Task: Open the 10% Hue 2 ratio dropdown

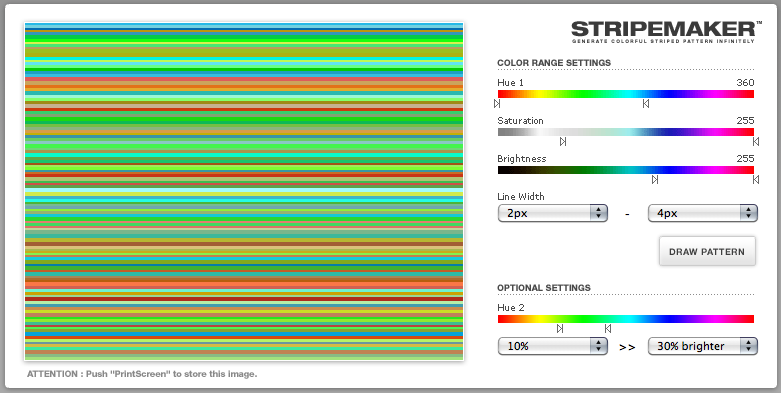Action: coord(552,346)
